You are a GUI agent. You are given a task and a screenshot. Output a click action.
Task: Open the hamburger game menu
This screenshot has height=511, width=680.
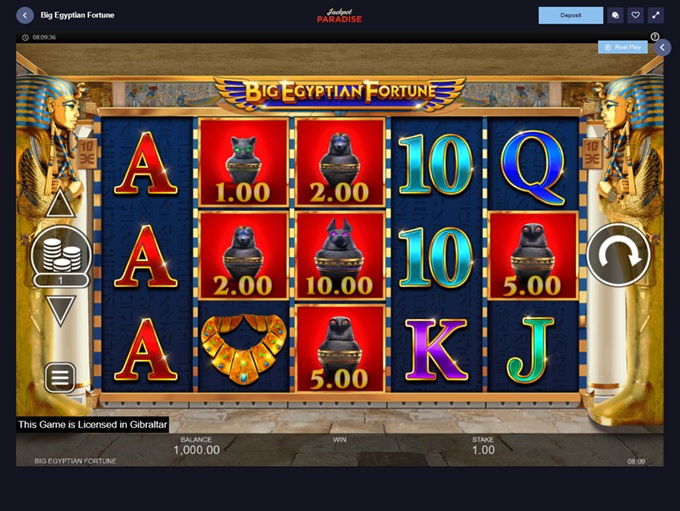tap(60, 377)
